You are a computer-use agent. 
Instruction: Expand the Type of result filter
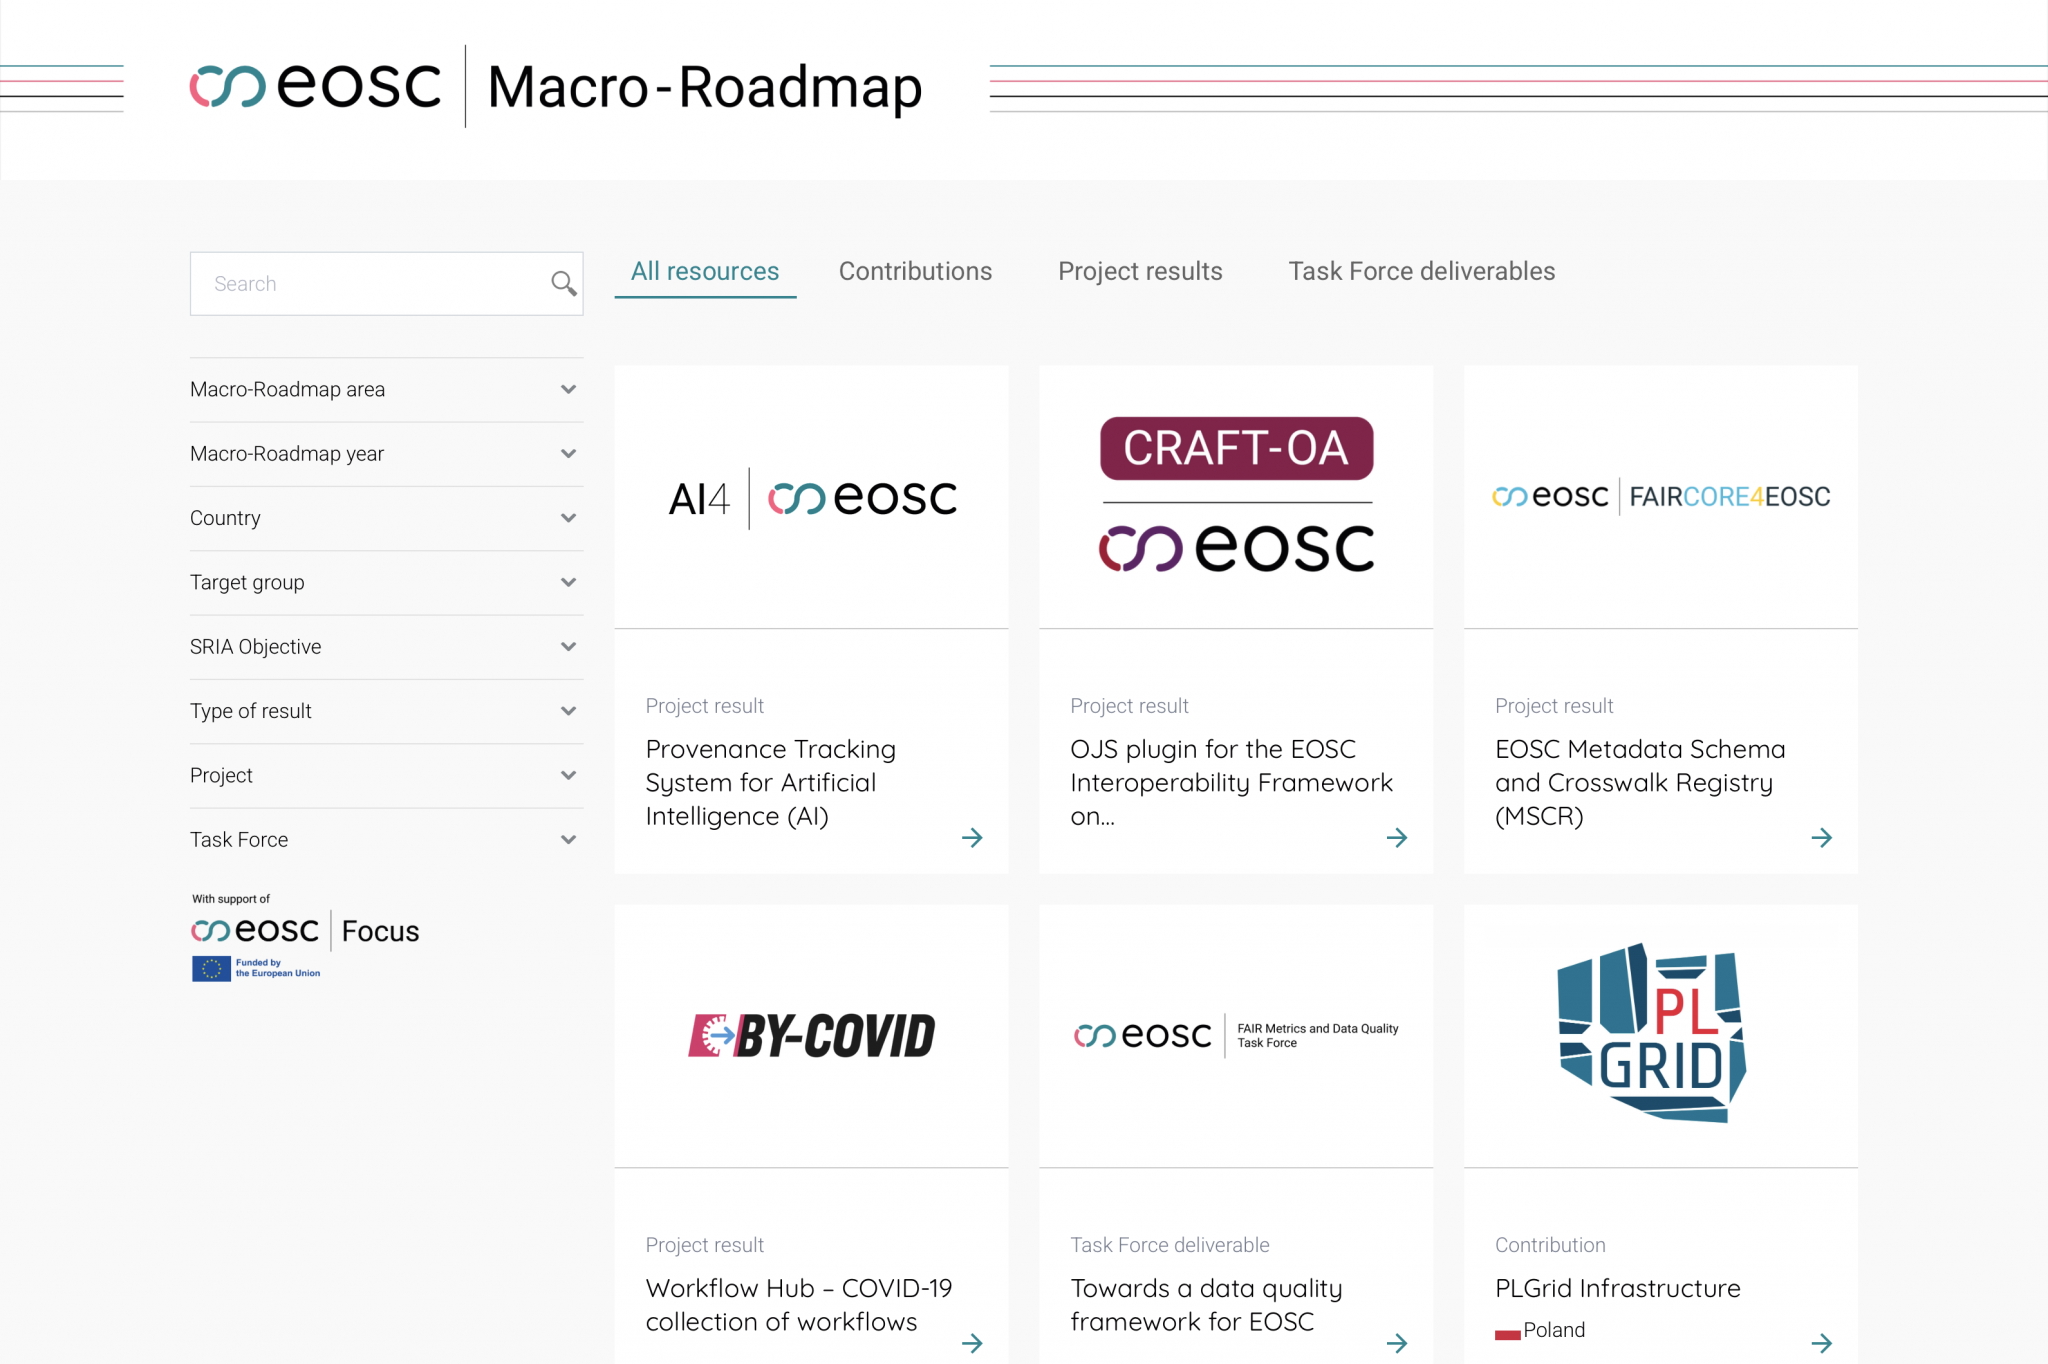click(x=568, y=711)
